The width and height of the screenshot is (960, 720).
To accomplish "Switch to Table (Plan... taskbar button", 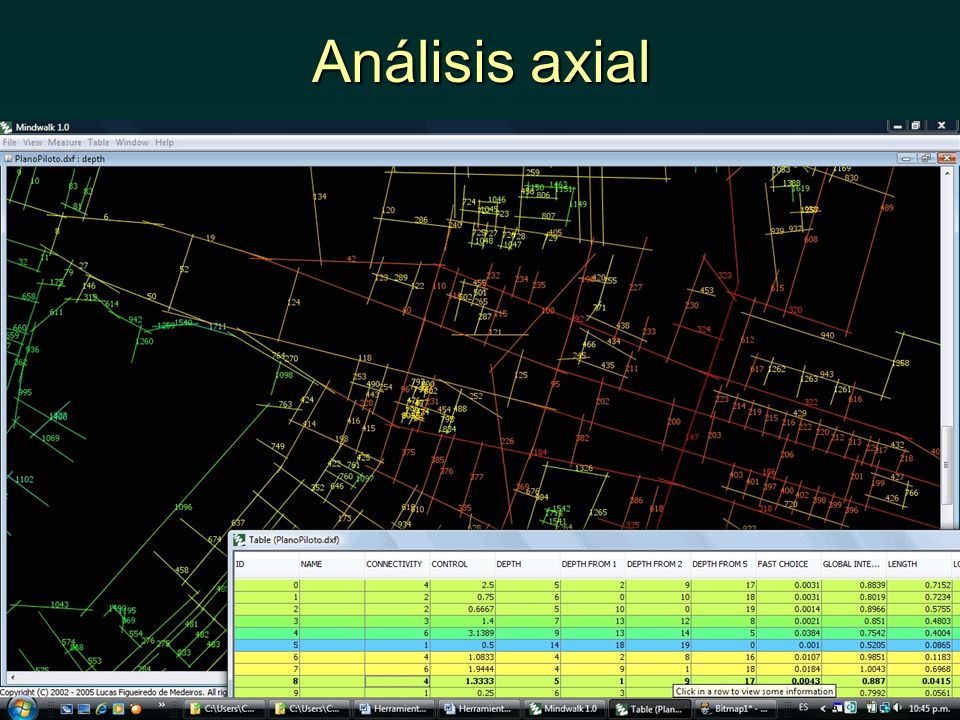I will point(650,709).
